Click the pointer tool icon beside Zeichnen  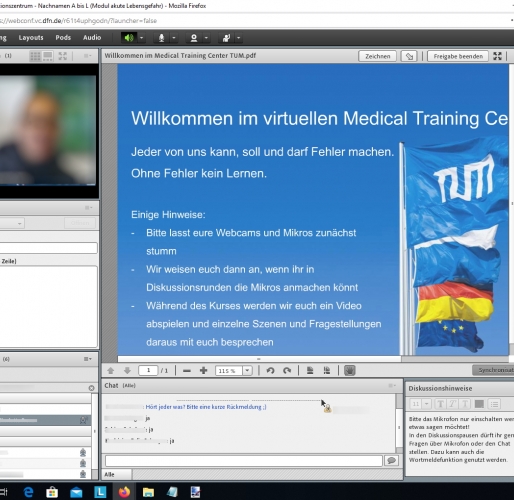click(409, 56)
